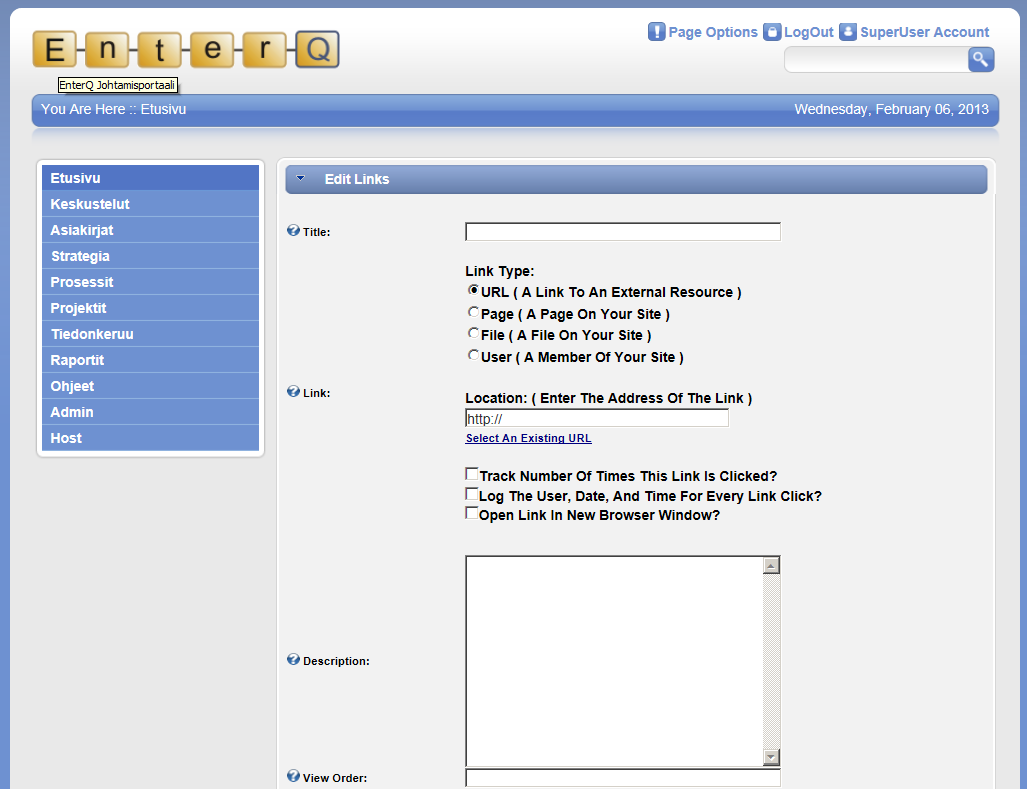
Task: Open the Strategia menu item
Action: click(151, 256)
